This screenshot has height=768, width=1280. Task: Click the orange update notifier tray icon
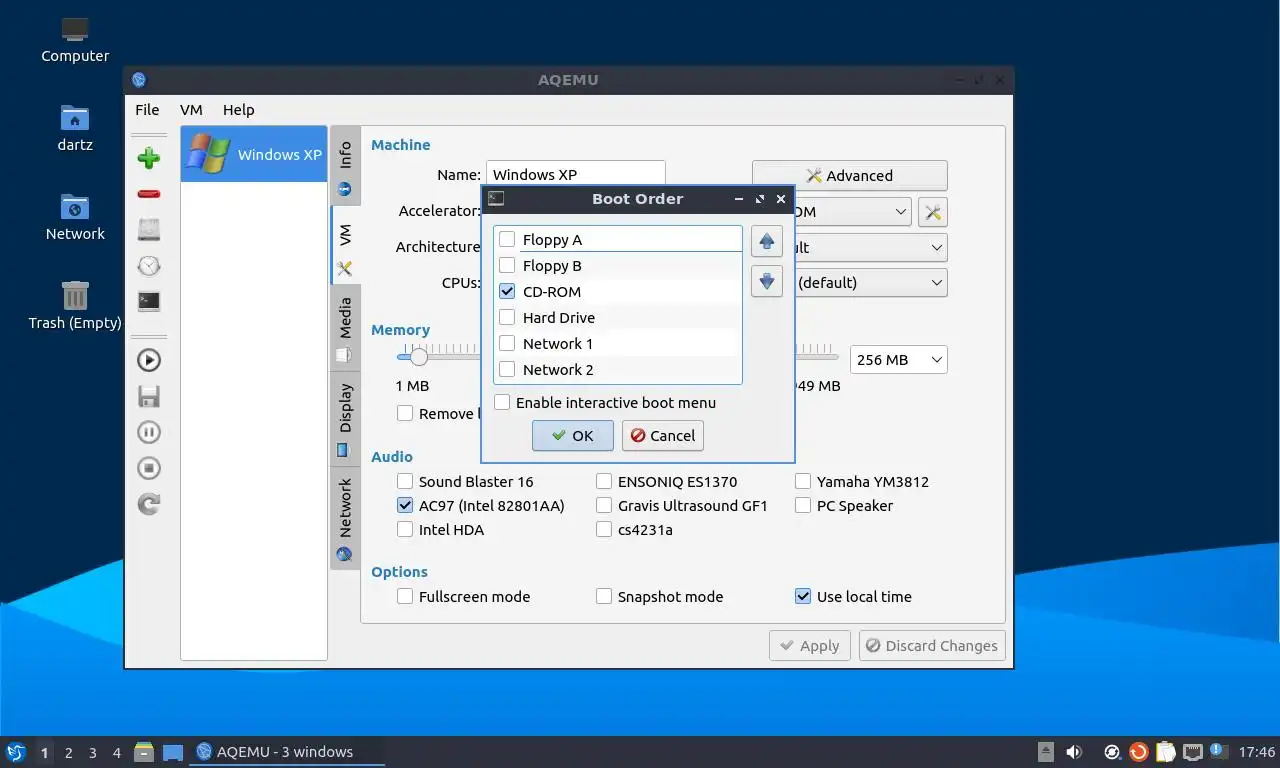tap(1139, 752)
